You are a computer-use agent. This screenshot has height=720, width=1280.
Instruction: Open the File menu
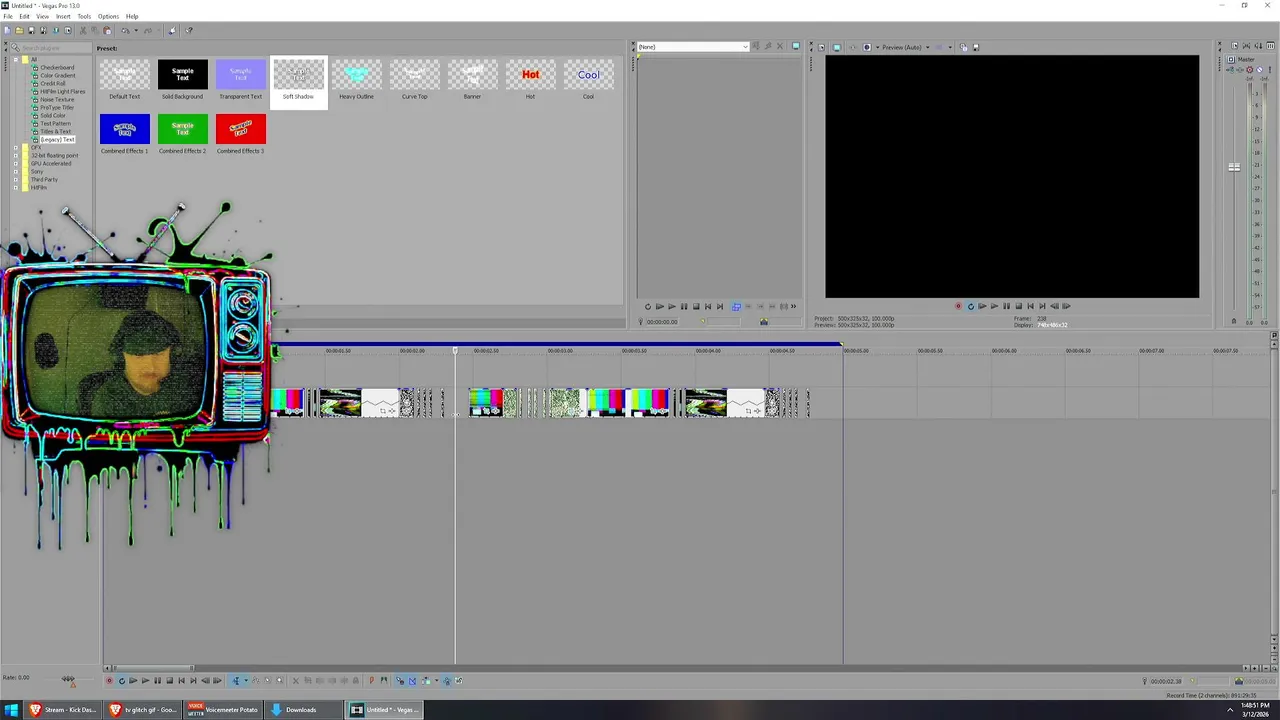point(8,16)
